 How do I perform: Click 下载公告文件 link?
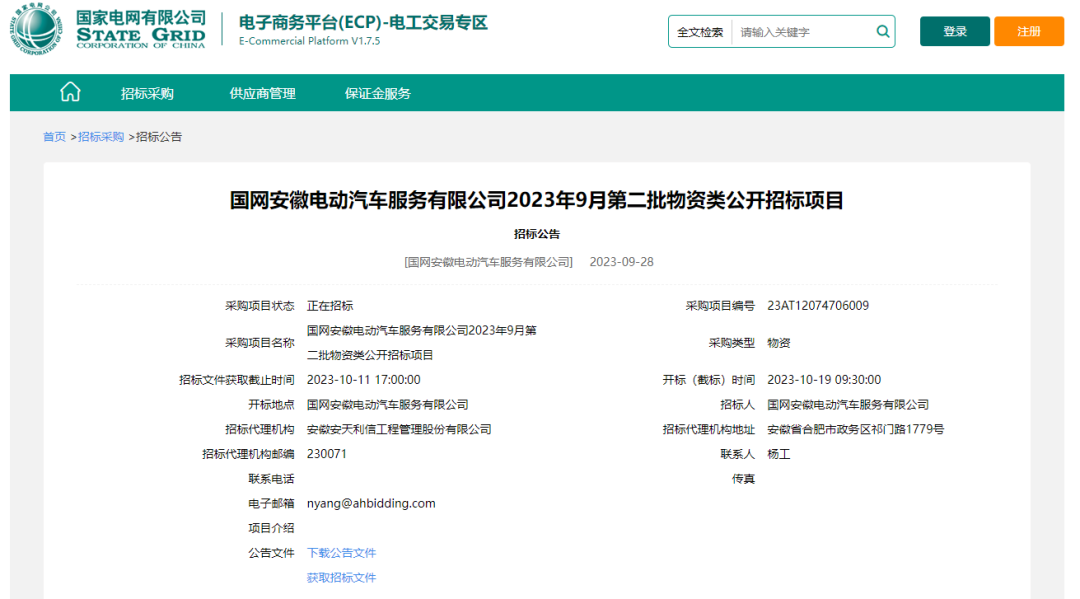(341, 553)
